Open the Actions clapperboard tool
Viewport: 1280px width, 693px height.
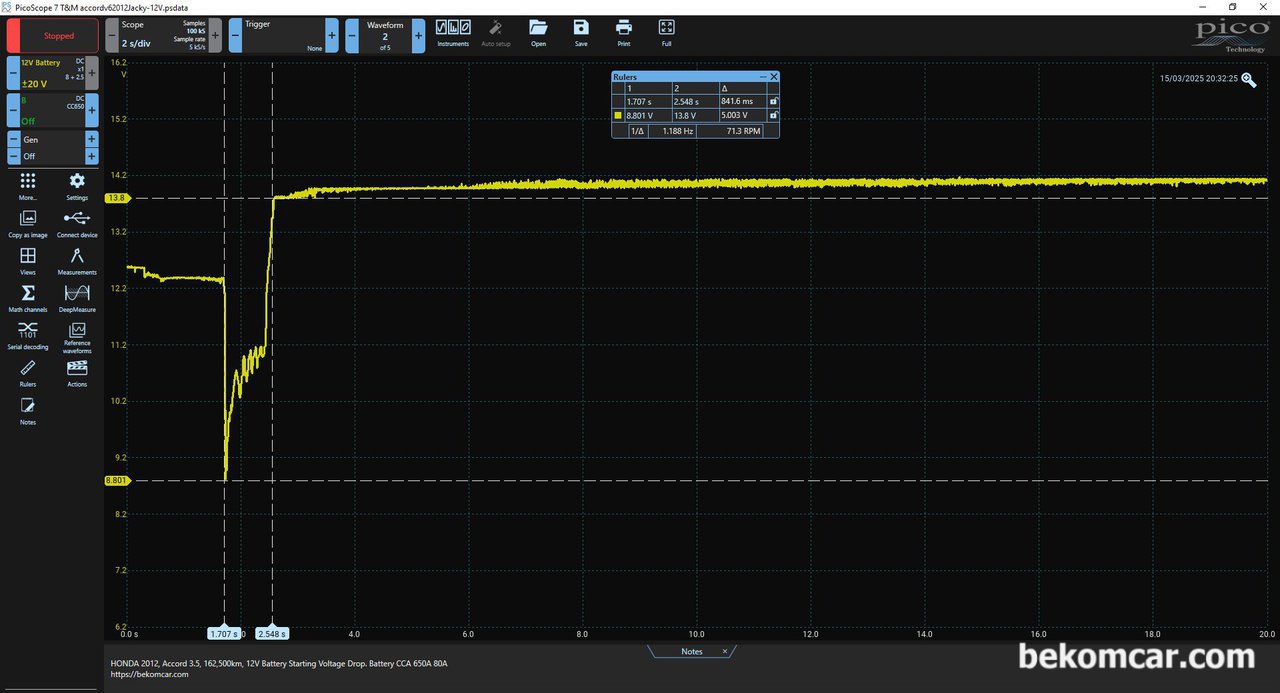(77, 374)
